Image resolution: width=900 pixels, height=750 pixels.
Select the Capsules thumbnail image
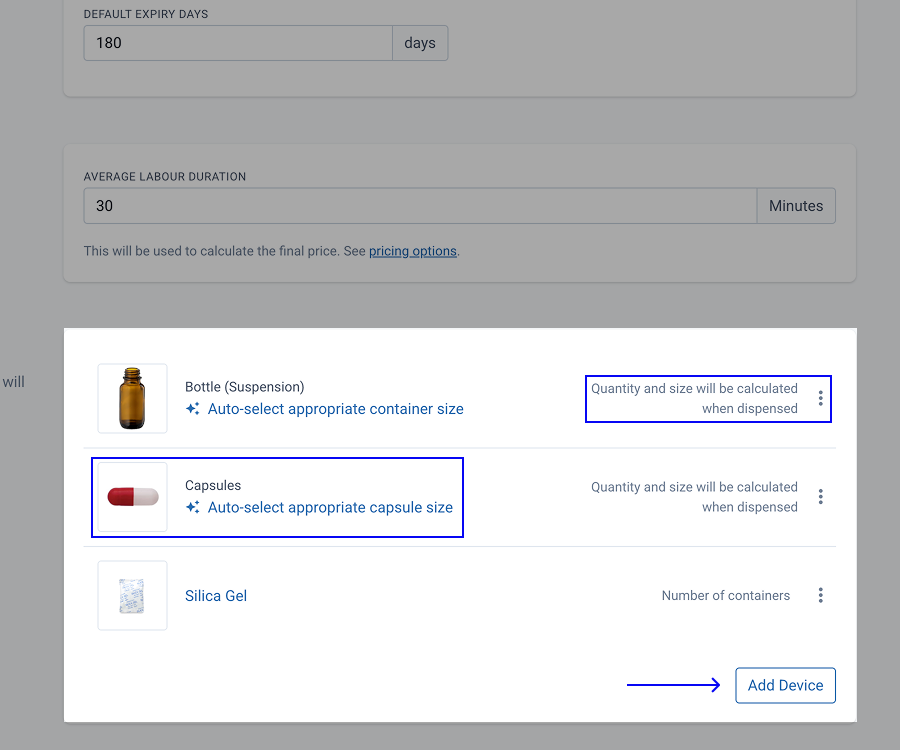coord(132,497)
